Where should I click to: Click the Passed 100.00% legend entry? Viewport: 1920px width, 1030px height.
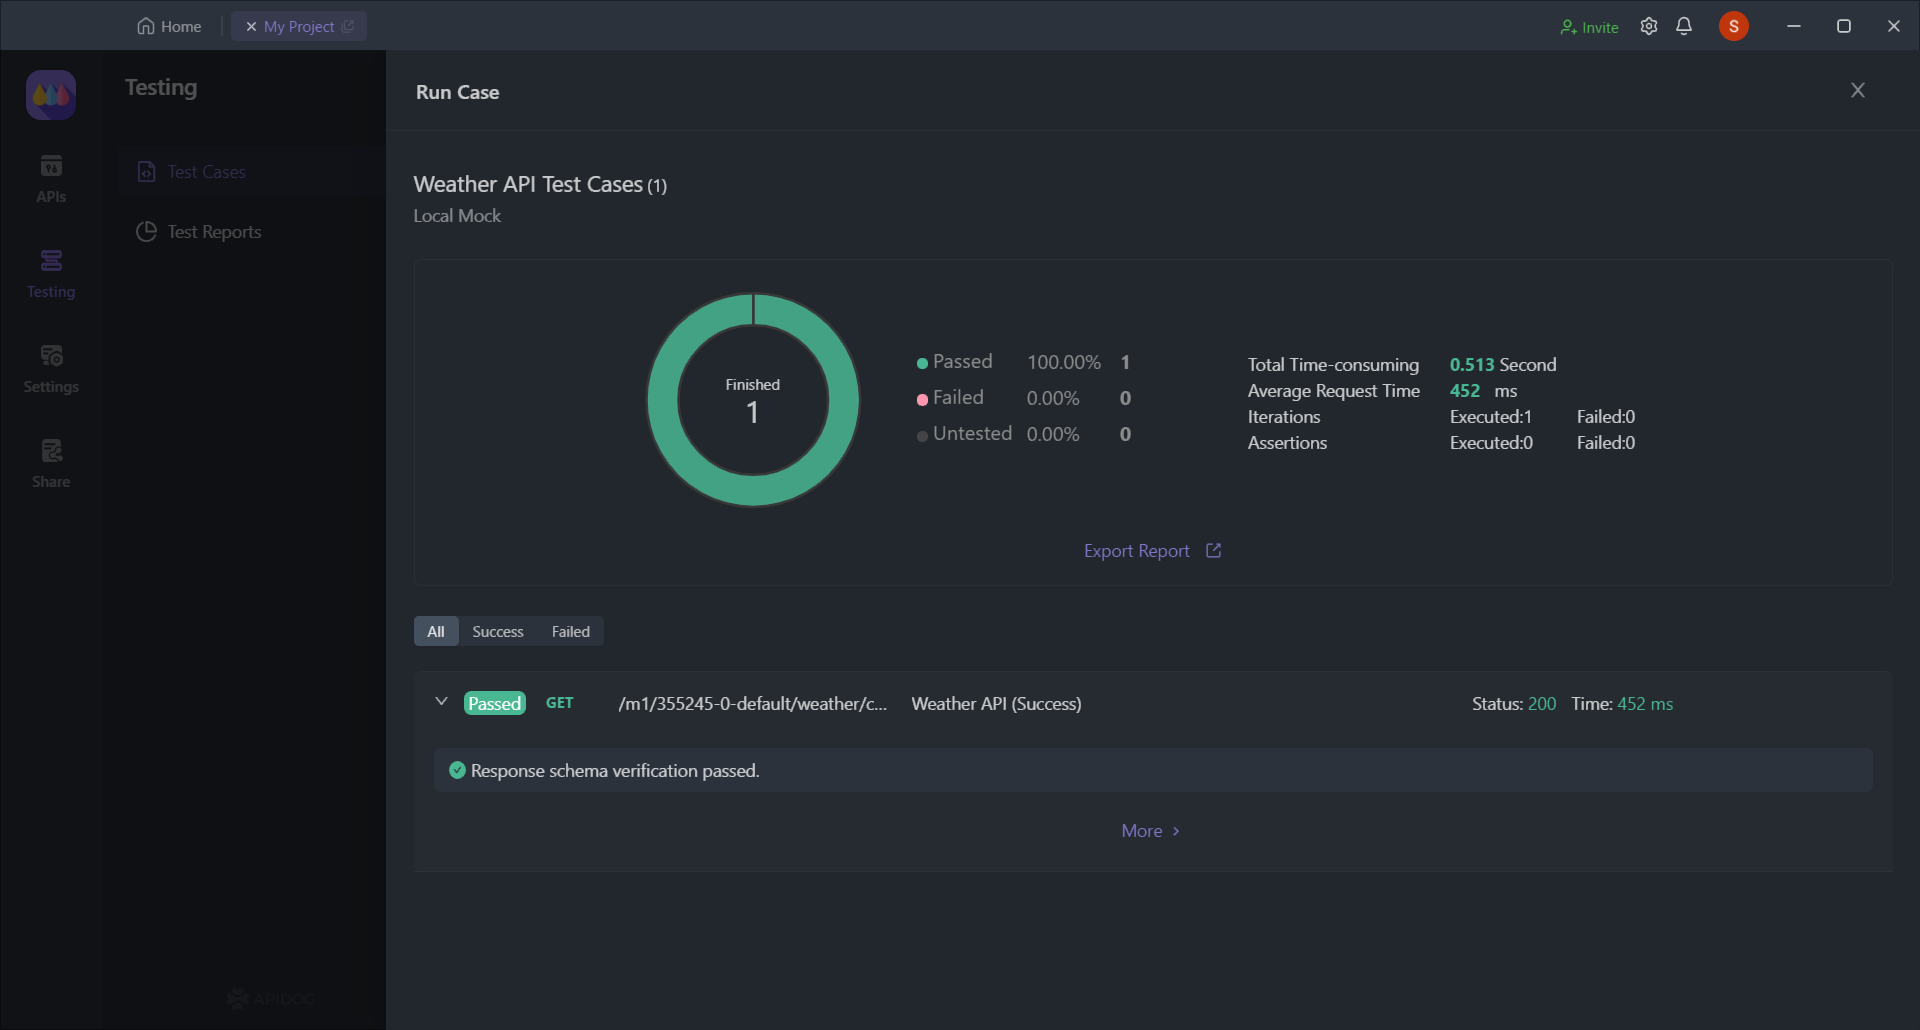point(1023,362)
